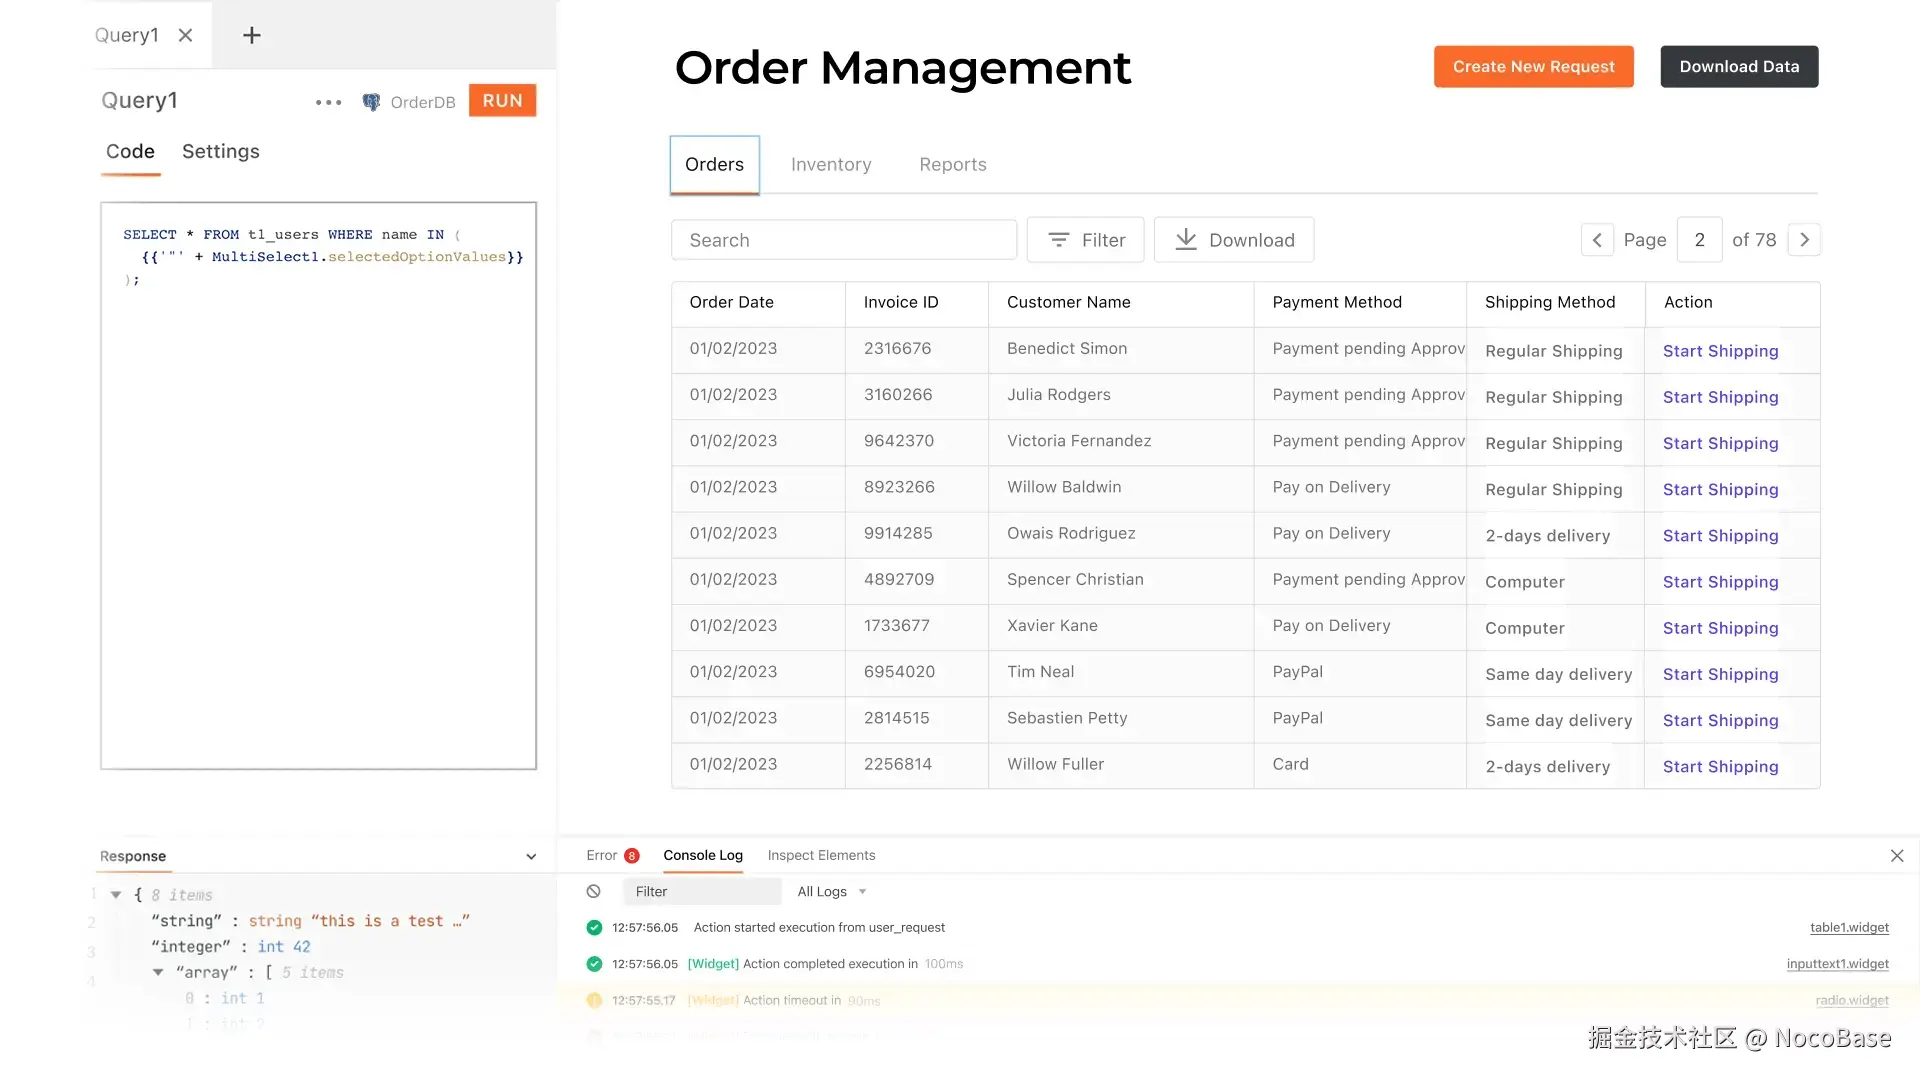Close the Query1 tab
The image size is (1920, 1080).
coord(185,35)
